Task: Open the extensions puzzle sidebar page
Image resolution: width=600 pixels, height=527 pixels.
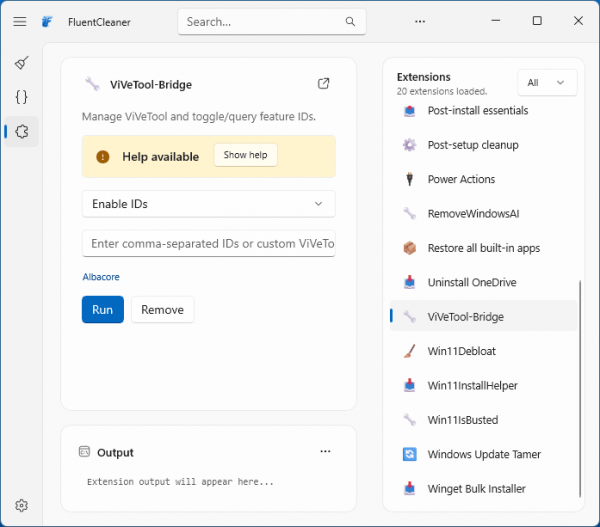Action: click(x=21, y=131)
